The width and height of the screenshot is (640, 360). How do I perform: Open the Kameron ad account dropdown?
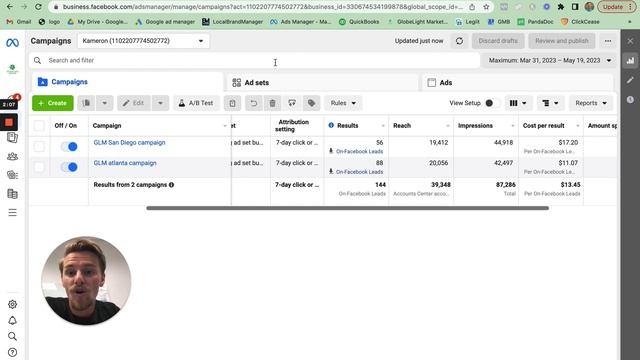pyautogui.click(x=143, y=41)
